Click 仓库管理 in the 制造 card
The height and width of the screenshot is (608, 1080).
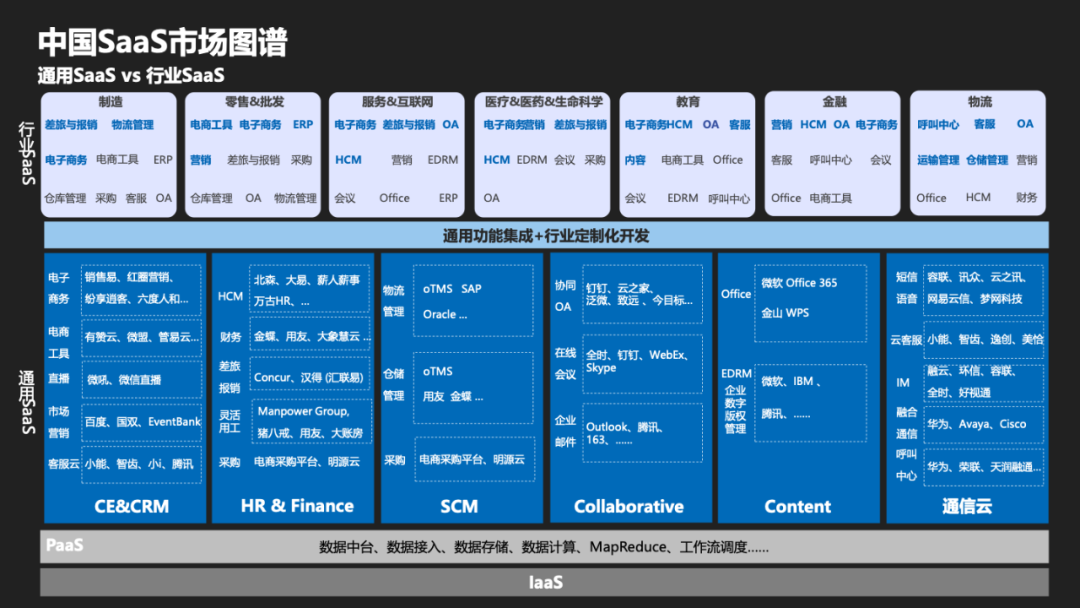click(x=65, y=198)
